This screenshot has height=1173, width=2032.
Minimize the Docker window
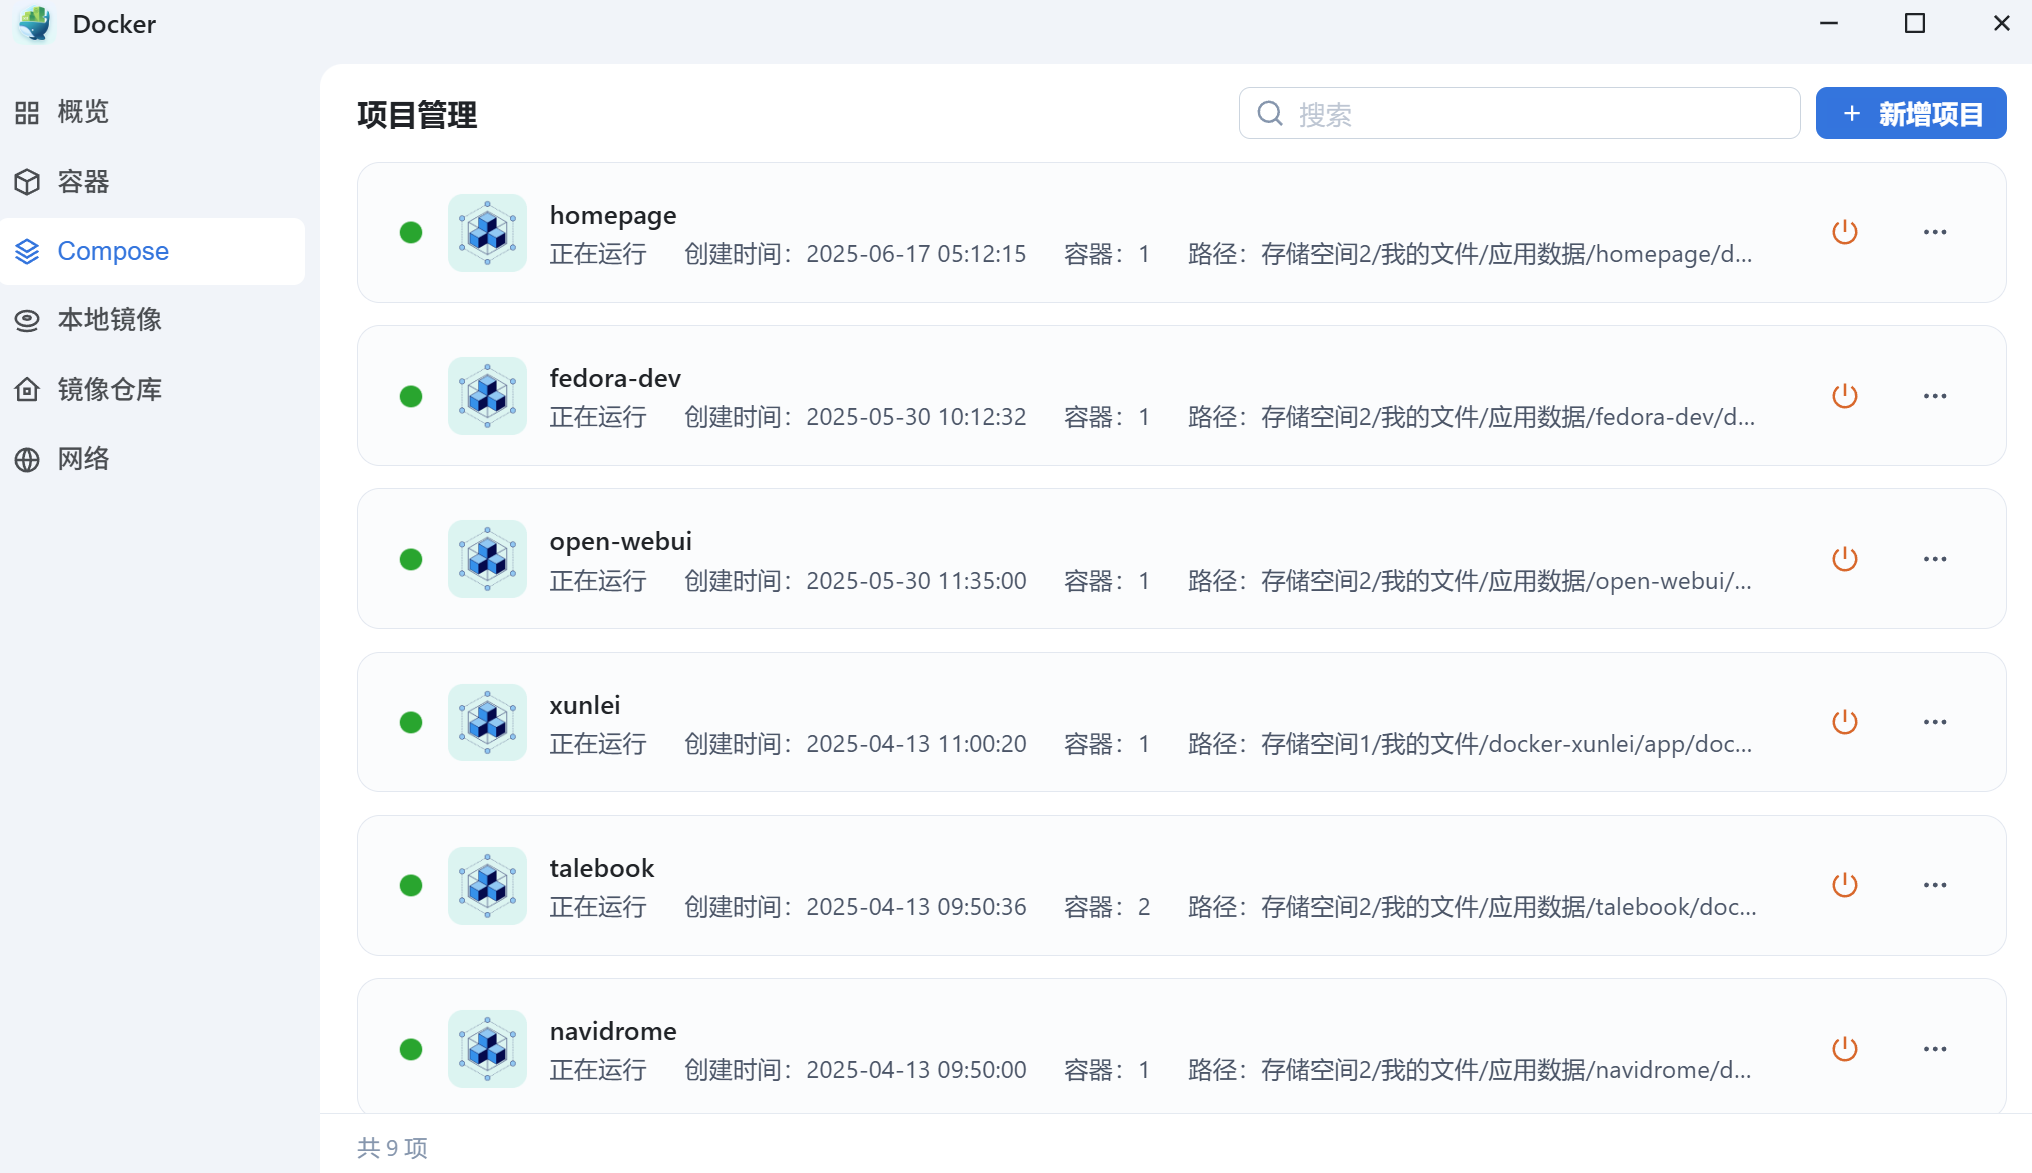coord(1829,23)
